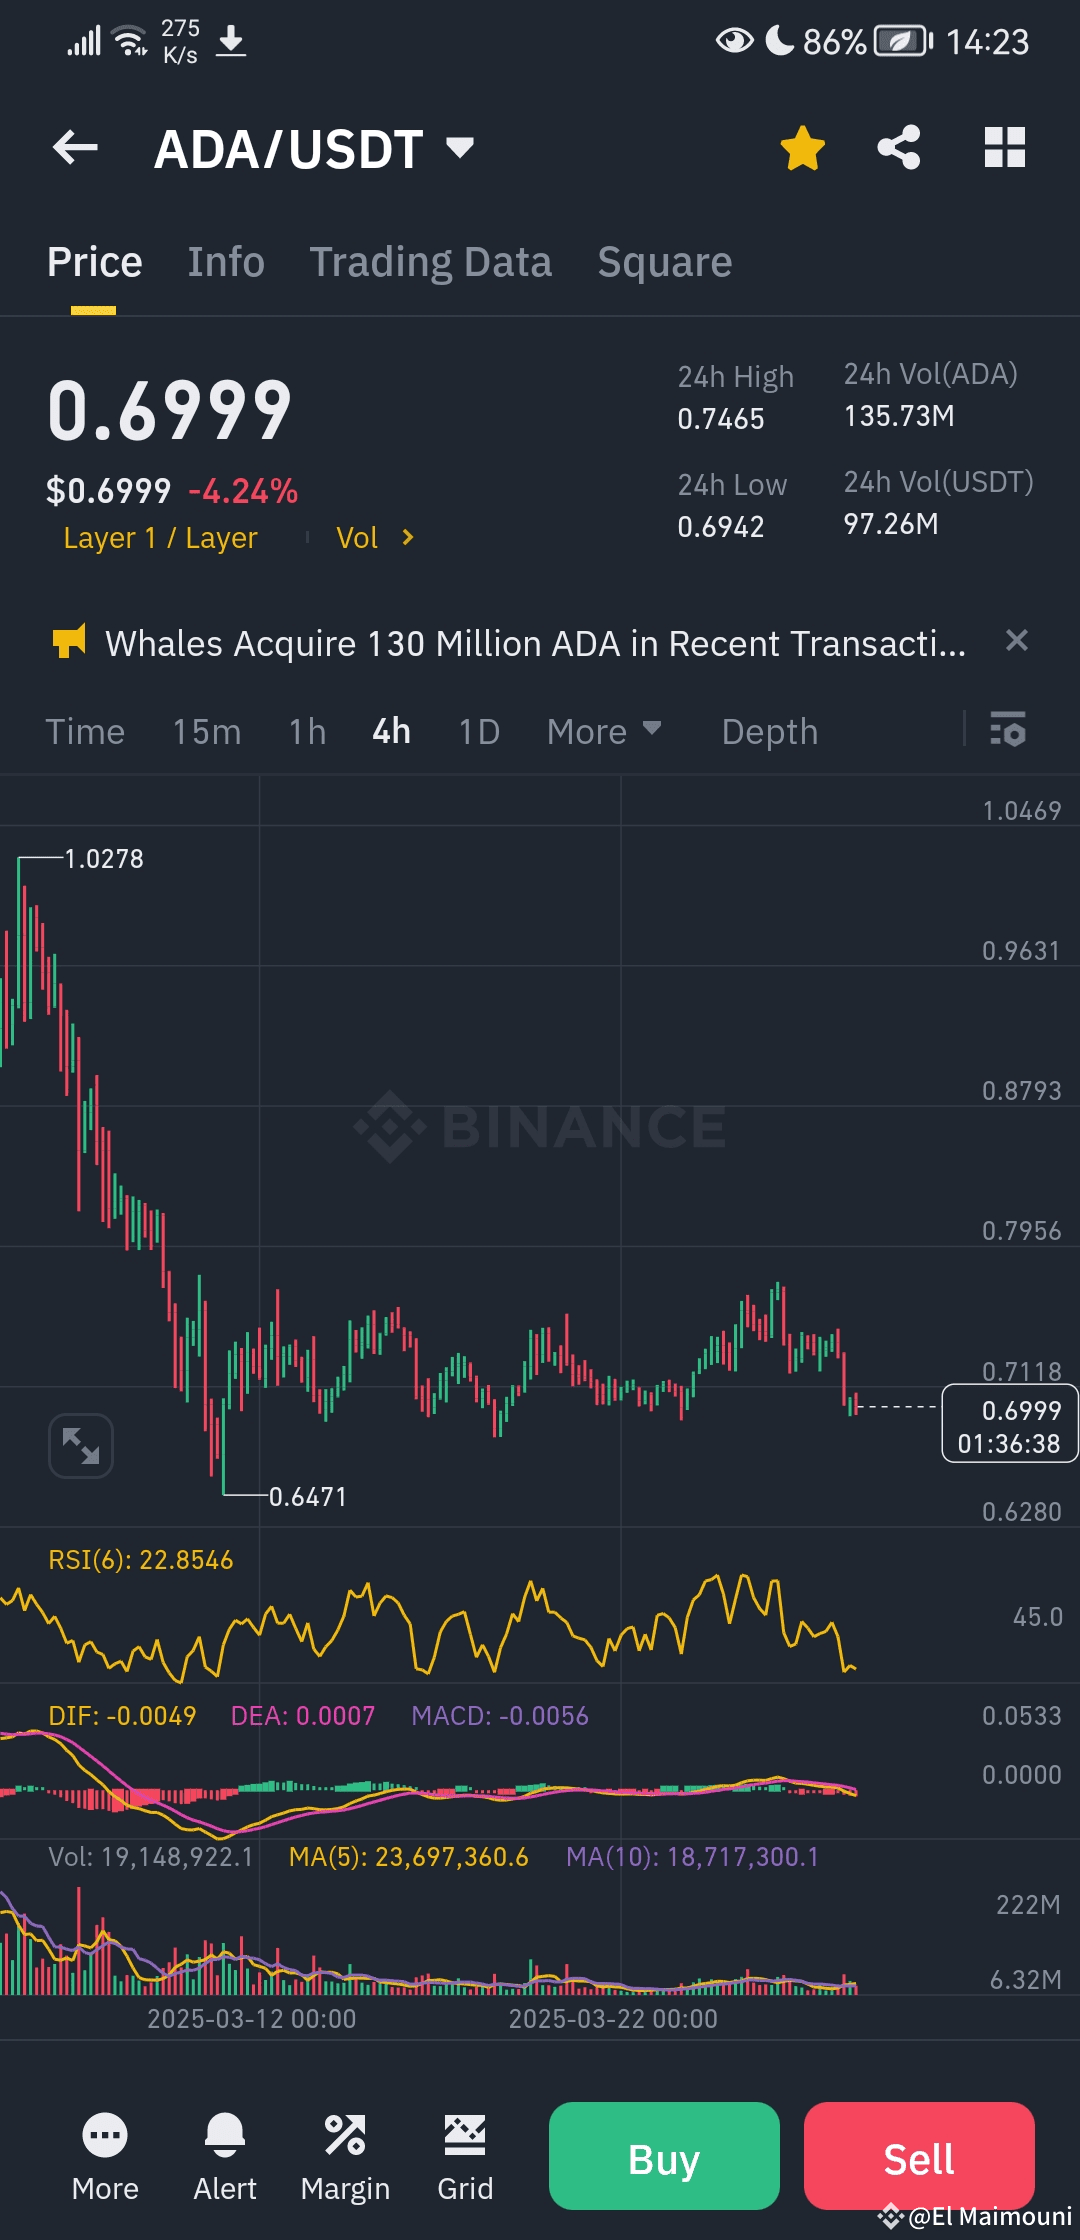1080x2240 pixels.
Task: Dismiss the whale news banner
Action: (1017, 641)
